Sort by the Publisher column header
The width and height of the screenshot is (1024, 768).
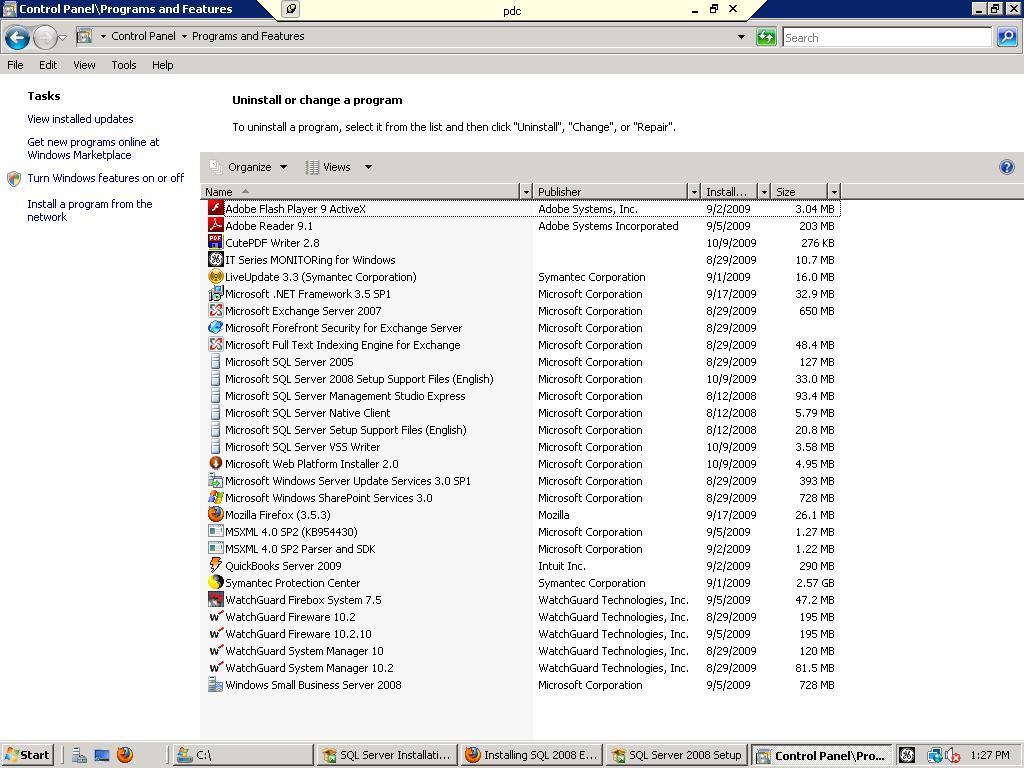[x=611, y=191]
